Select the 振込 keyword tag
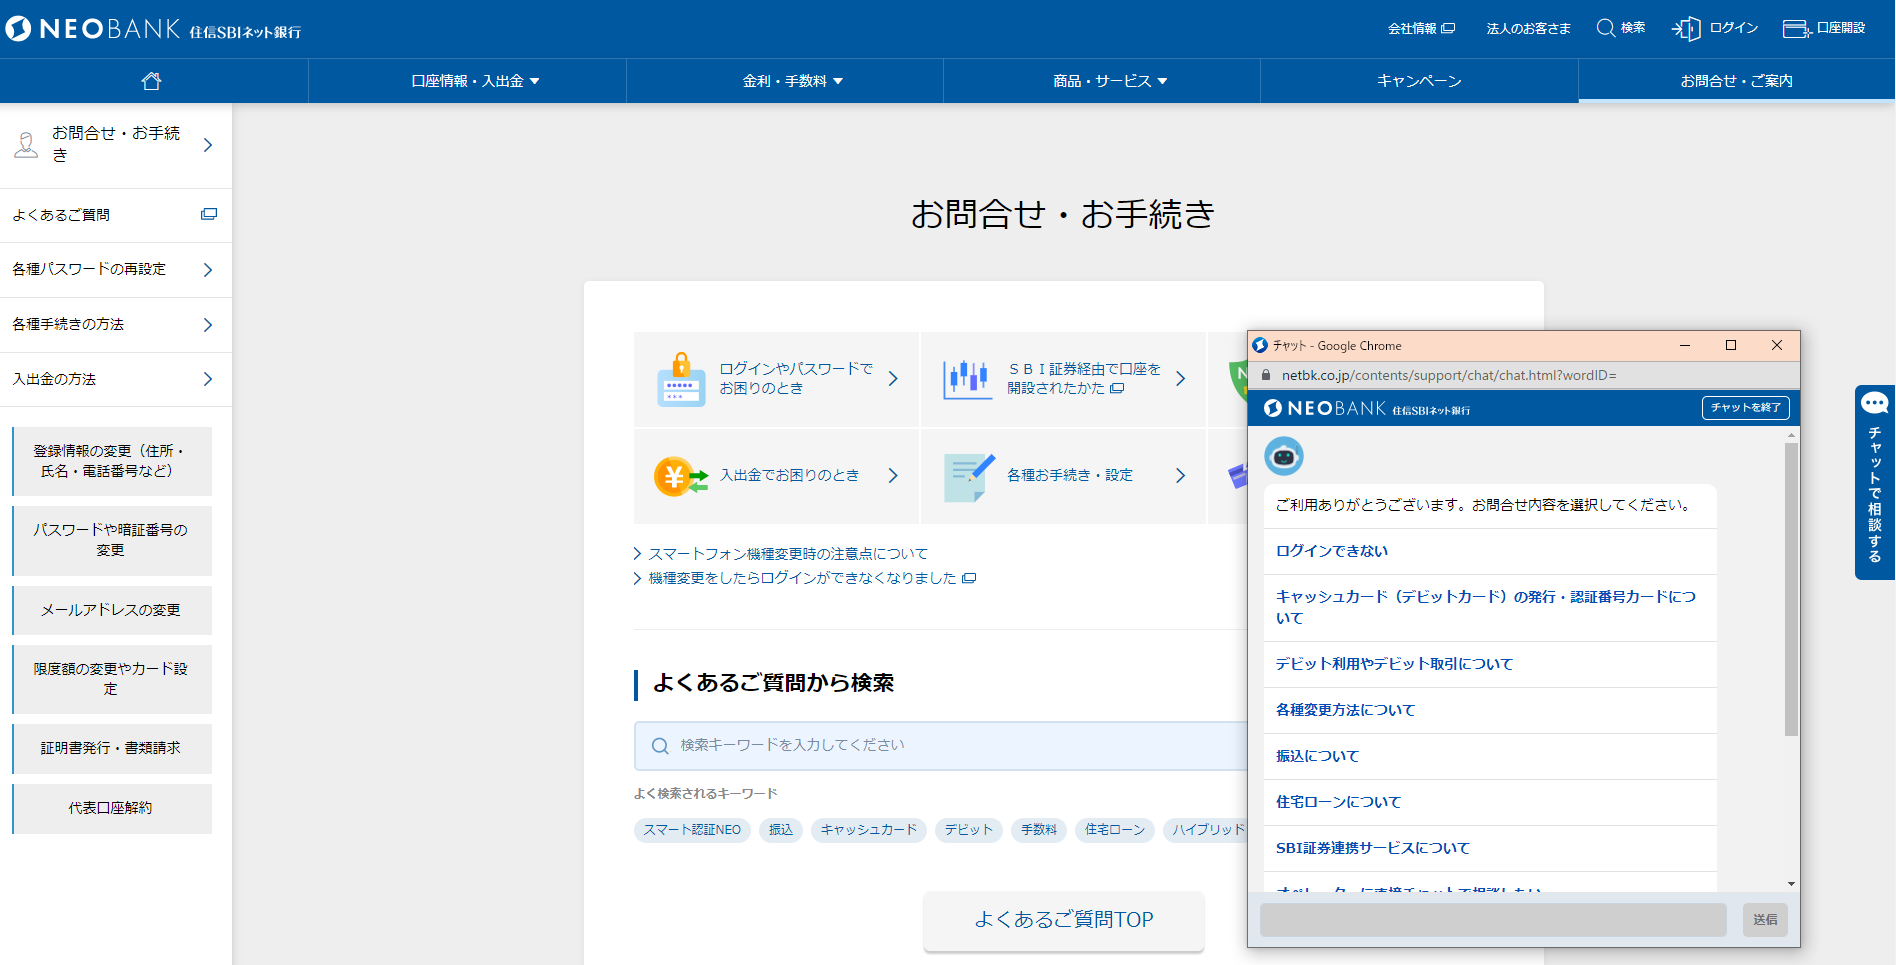 781,830
